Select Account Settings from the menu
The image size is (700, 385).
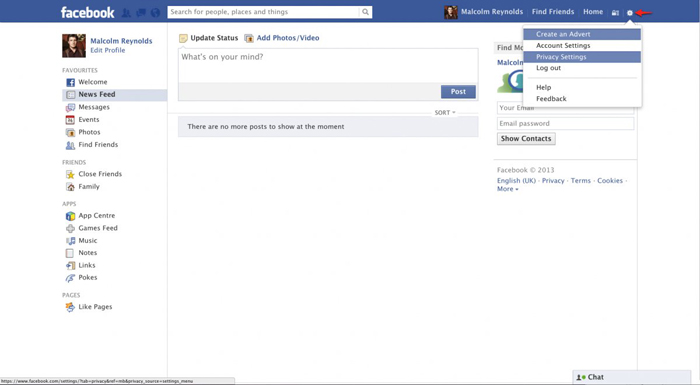[x=582, y=46]
